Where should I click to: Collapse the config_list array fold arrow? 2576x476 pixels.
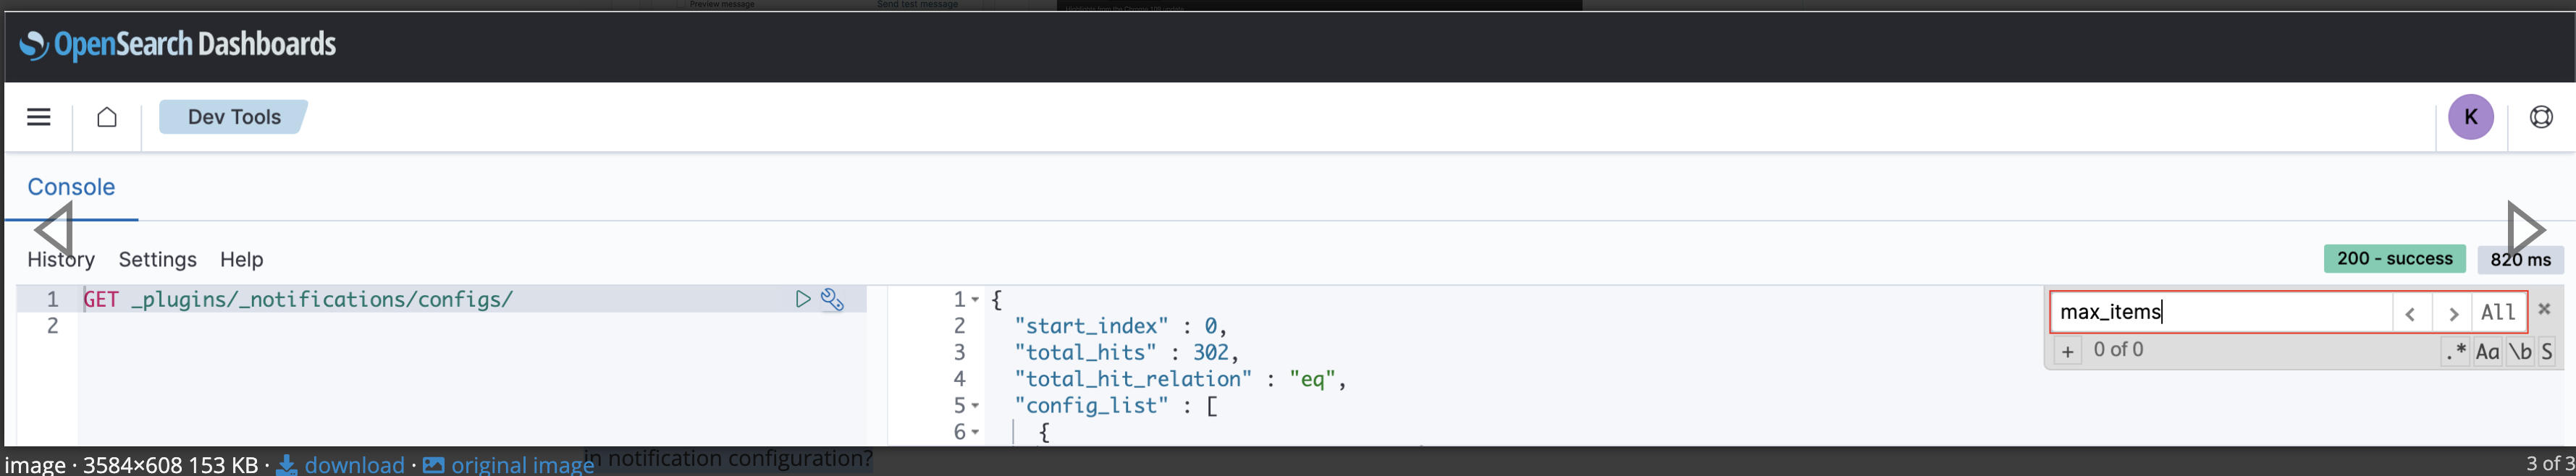tap(975, 406)
